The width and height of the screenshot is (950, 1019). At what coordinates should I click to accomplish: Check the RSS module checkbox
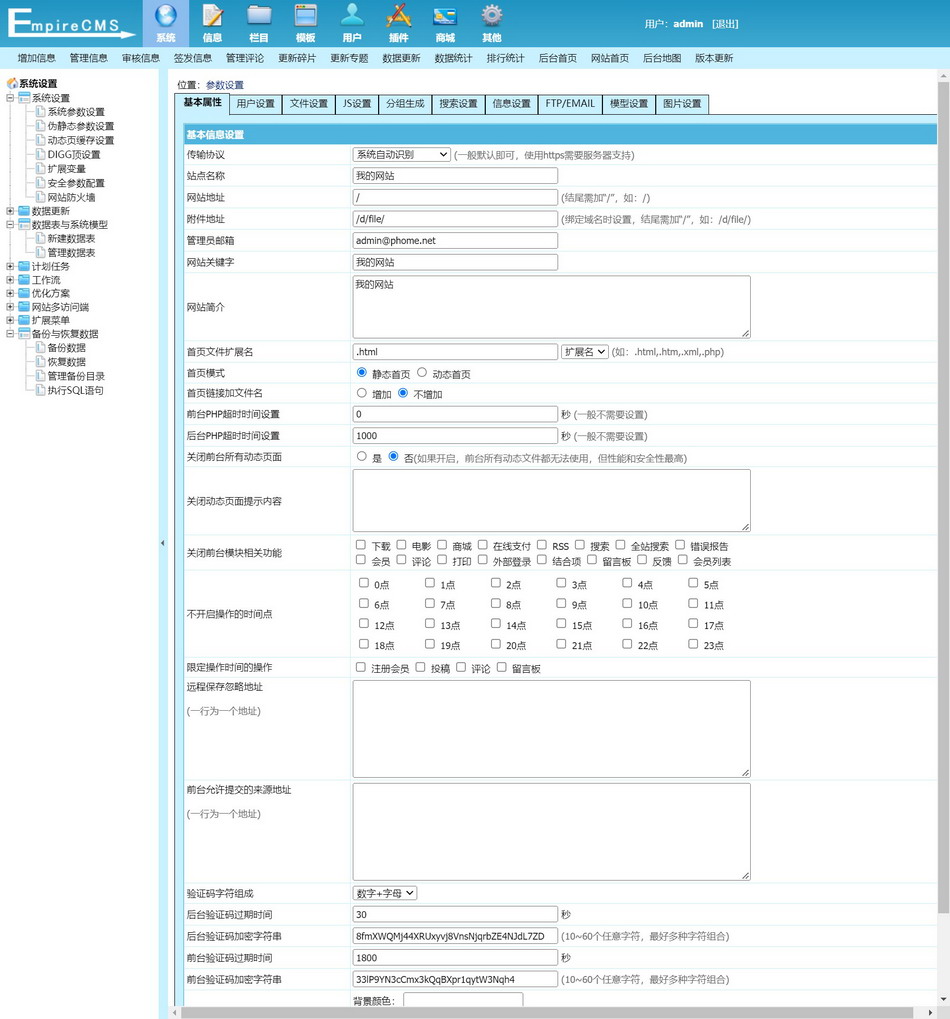coord(541,545)
